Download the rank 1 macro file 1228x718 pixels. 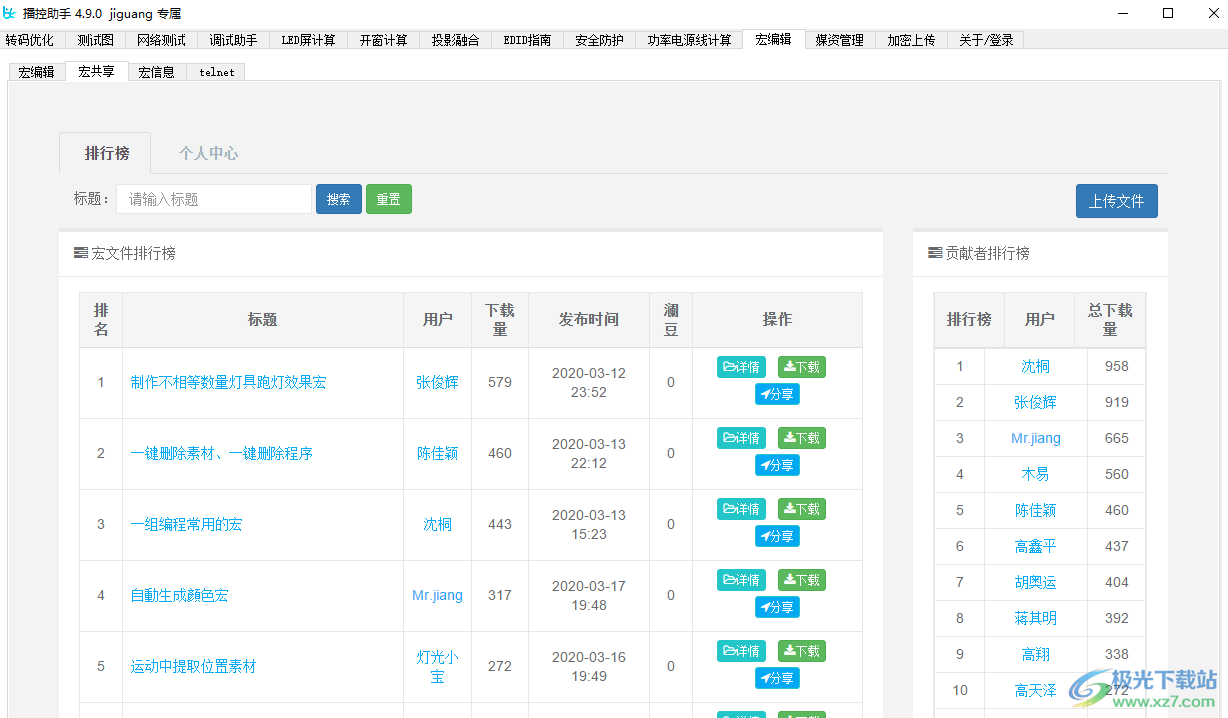point(801,367)
